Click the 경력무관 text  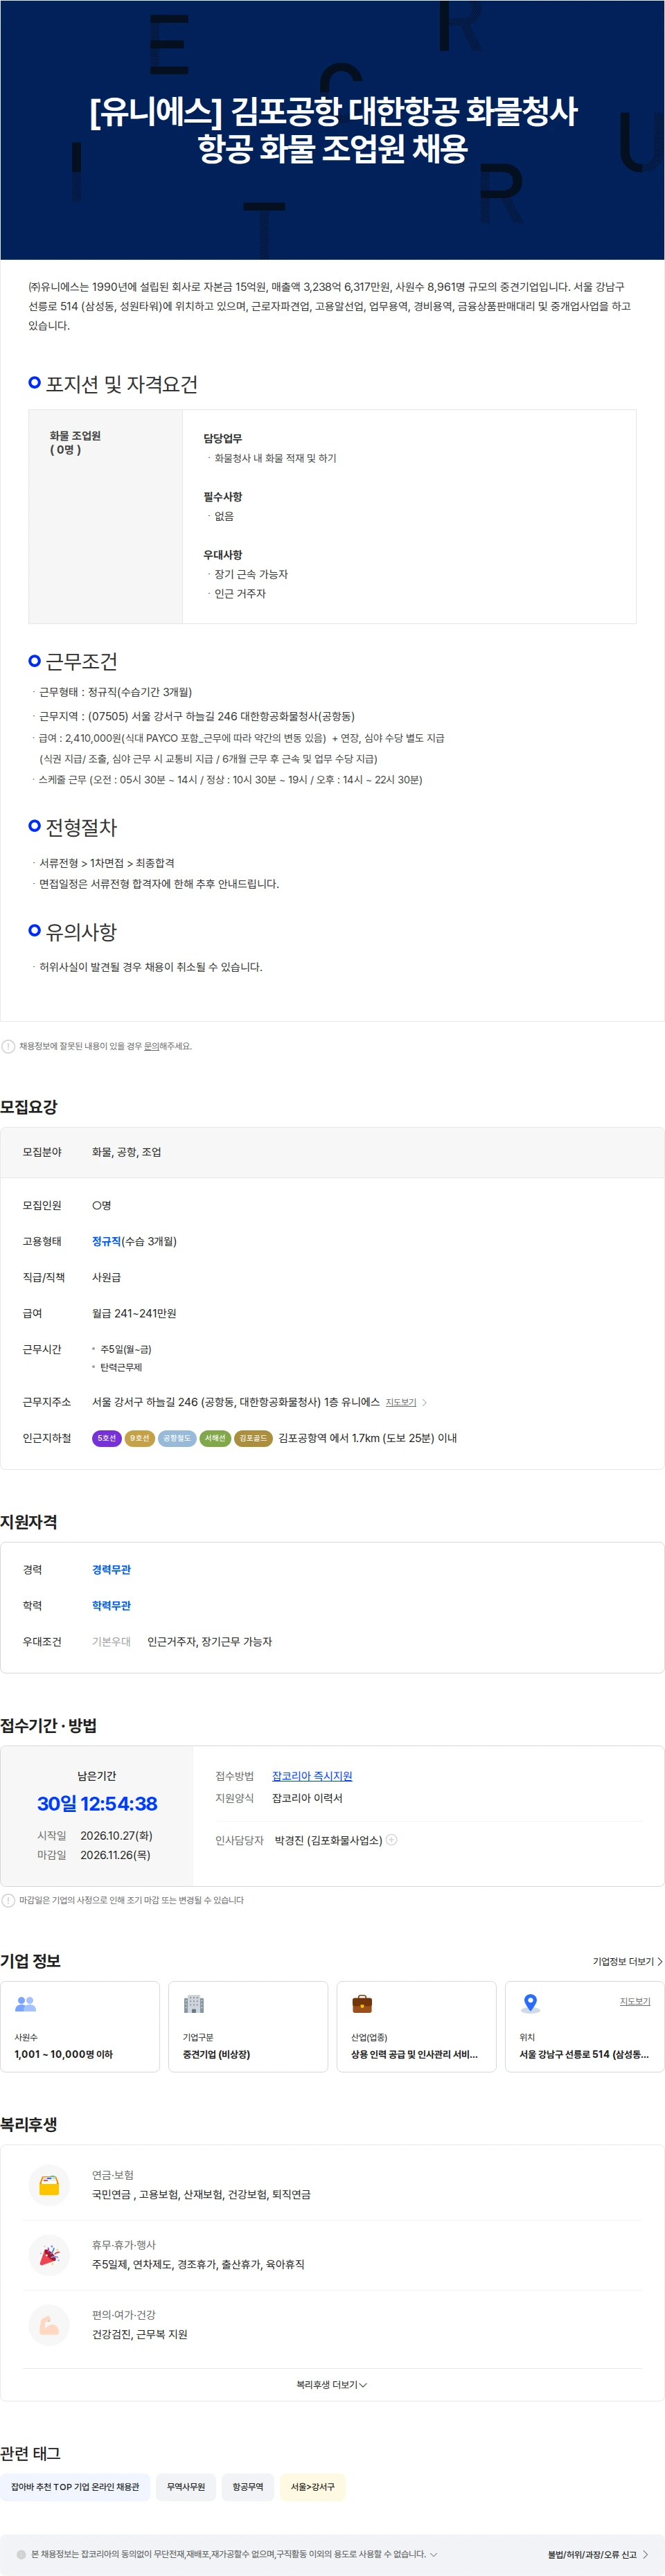[111, 1569]
